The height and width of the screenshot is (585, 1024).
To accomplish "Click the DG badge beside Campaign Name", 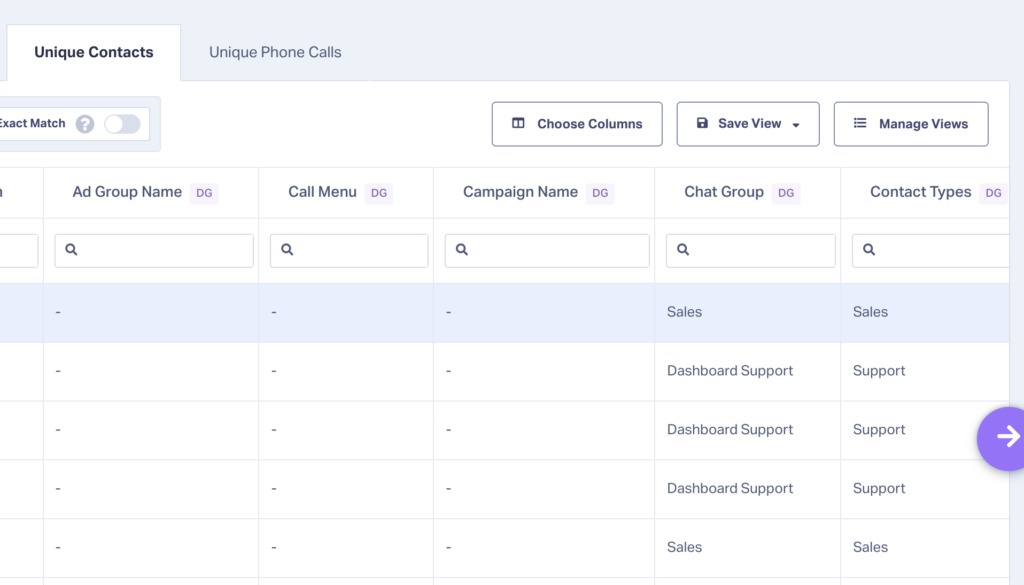I will (600, 193).
